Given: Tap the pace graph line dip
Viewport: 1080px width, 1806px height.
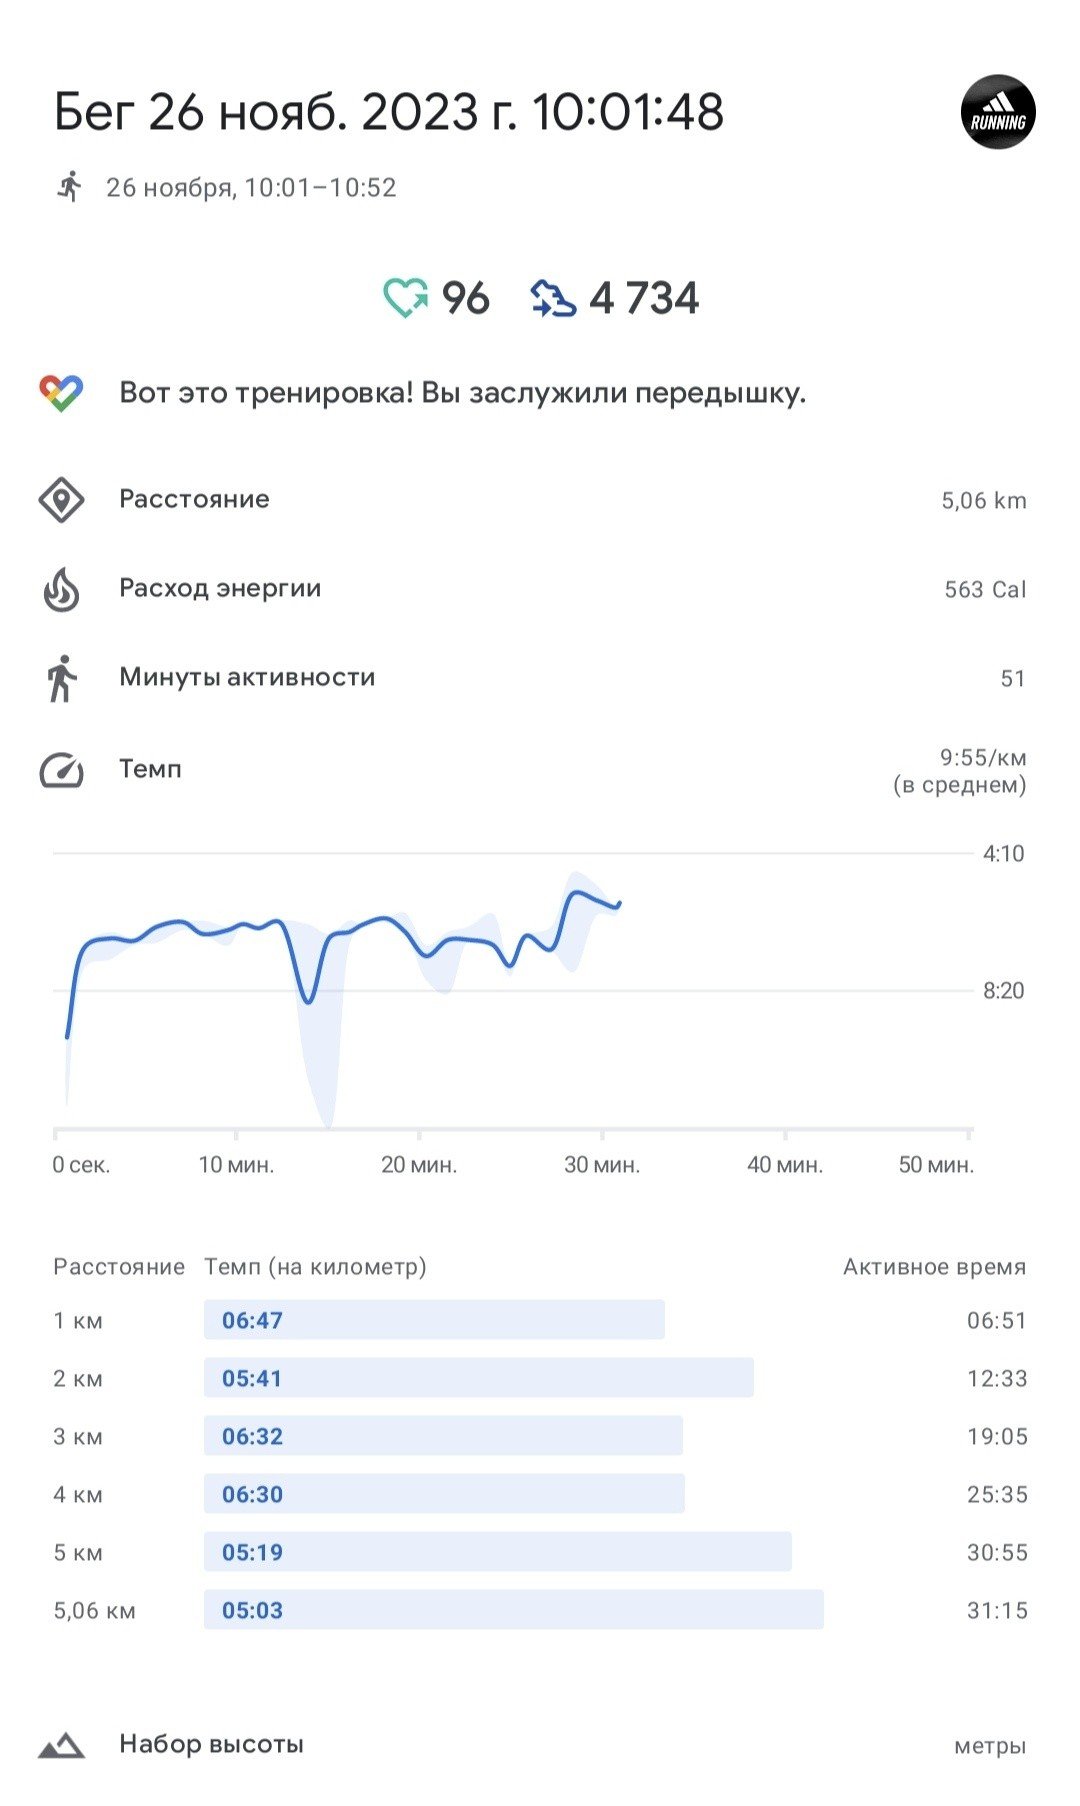Looking at the screenshot, I should pos(309,998).
